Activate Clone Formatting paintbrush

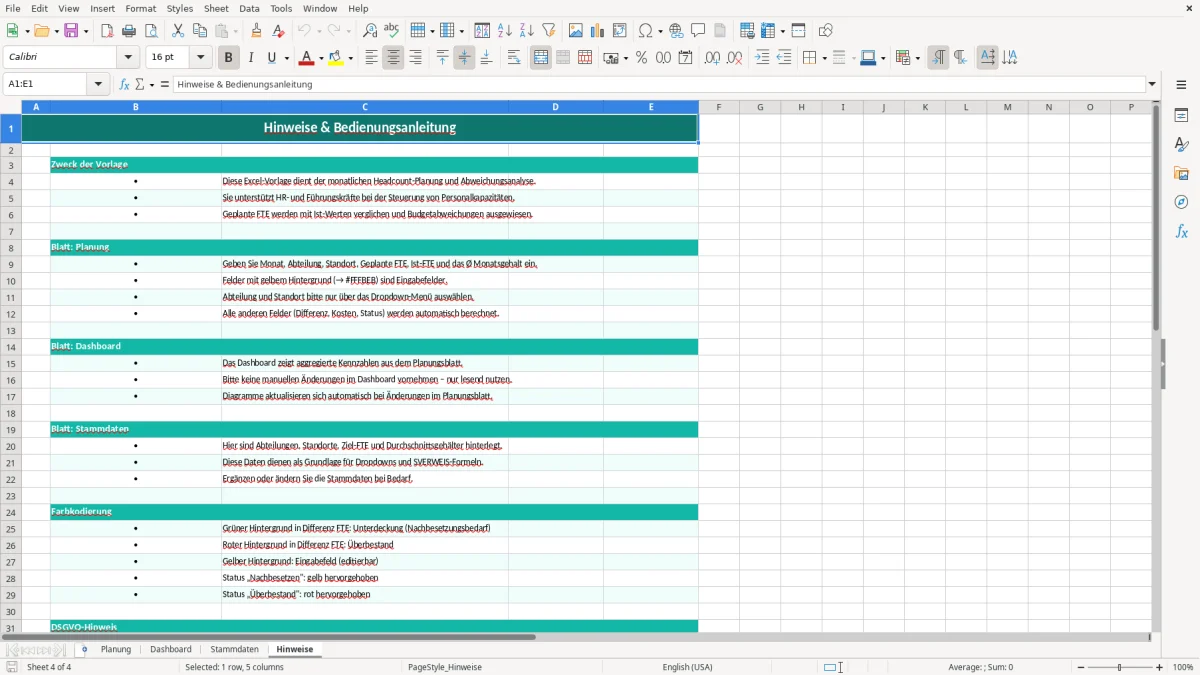point(257,31)
